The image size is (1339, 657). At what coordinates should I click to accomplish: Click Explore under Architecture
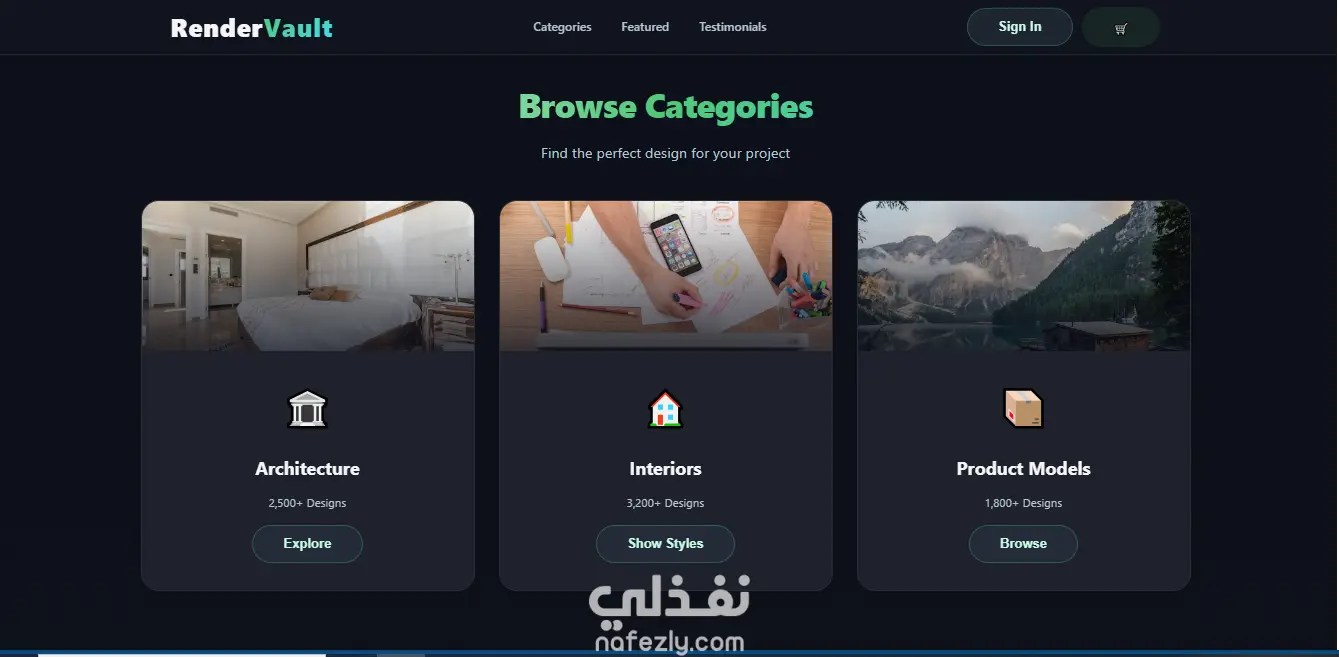coord(307,544)
